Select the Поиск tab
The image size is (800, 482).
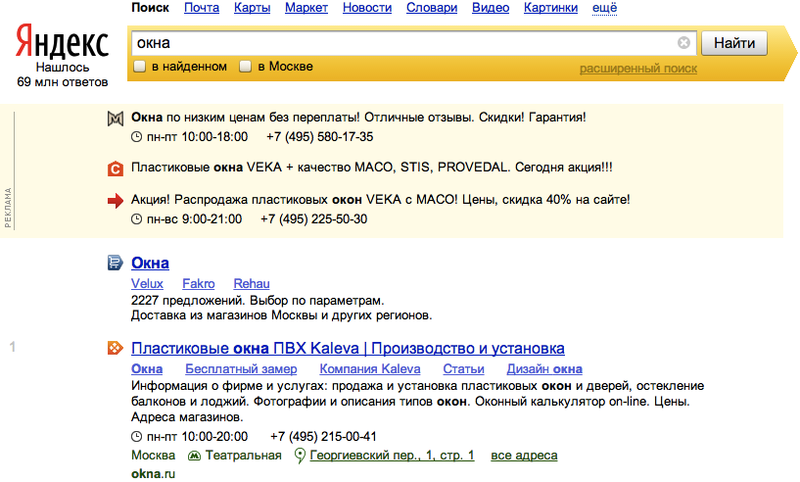[x=150, y=8]
